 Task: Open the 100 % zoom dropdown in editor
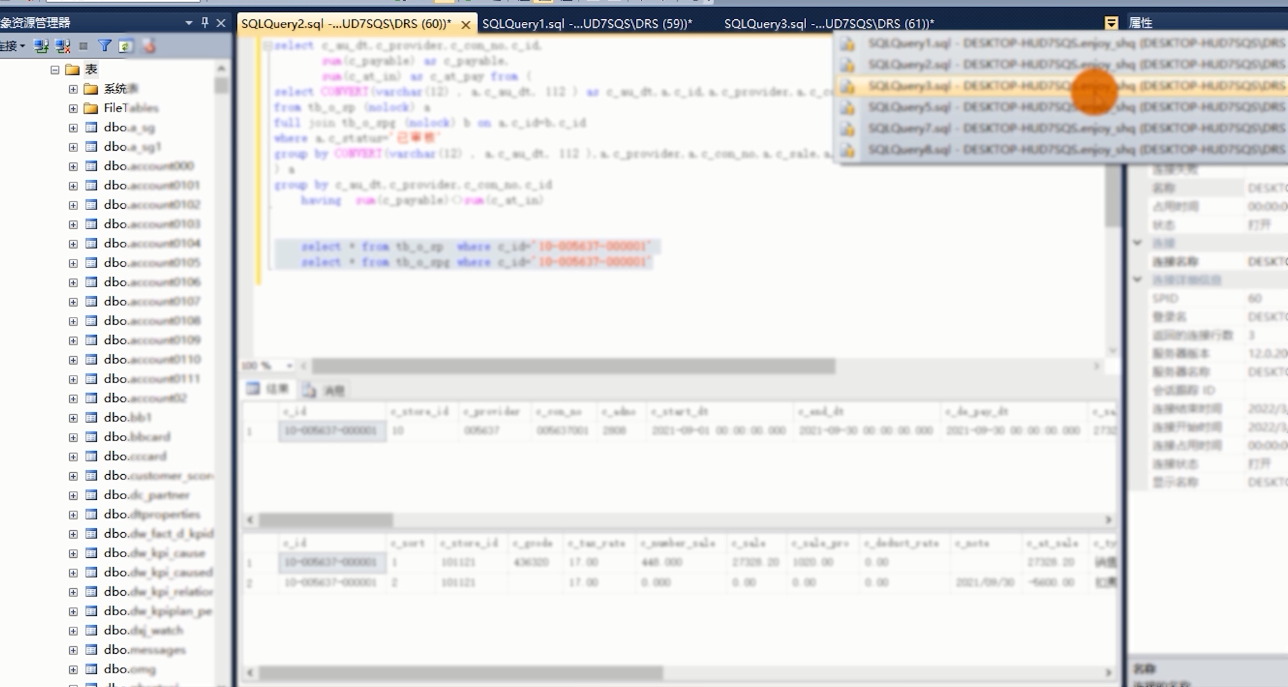[x=290, y=366]
